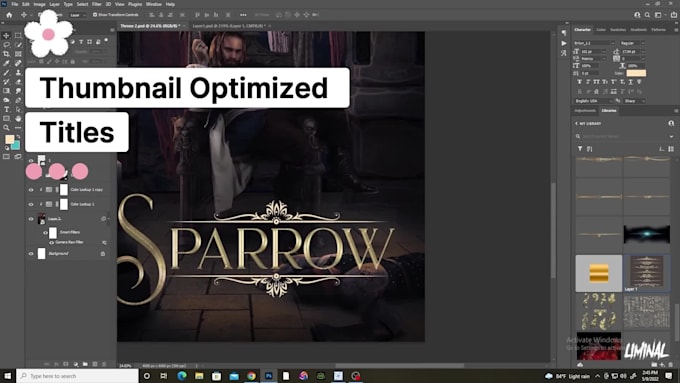Open the Filter menu
Image resolution: width=680 pixels, height=383 pixels.
pyautogui.click(x=97, y=4)
